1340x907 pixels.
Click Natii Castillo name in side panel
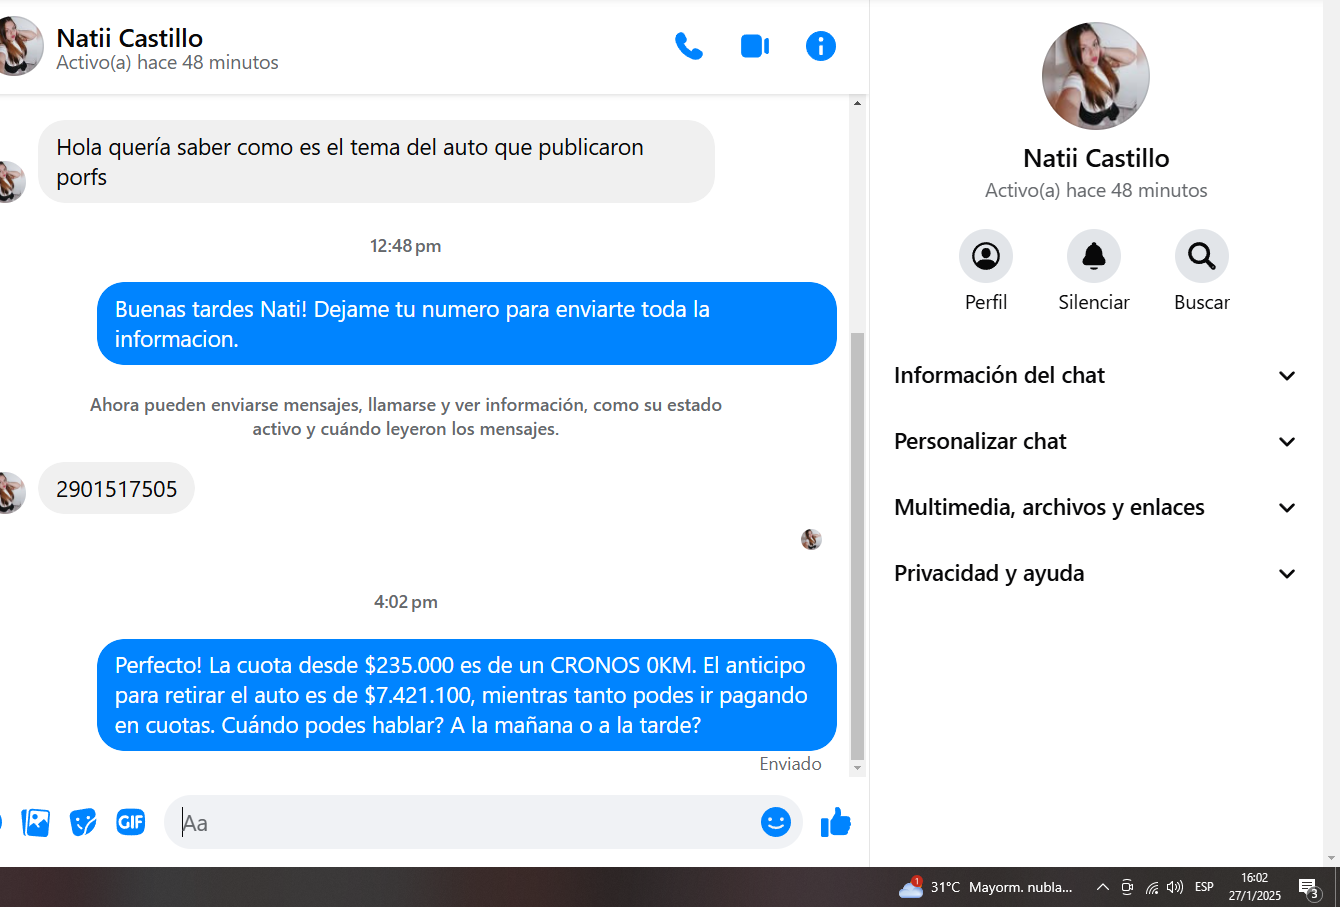tap(1096, 158)
